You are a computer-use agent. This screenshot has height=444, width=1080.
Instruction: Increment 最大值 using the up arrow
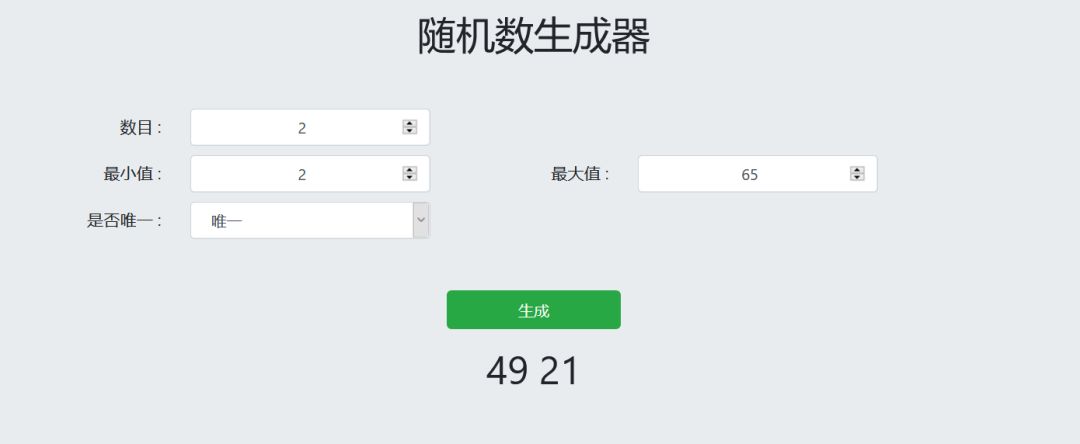[857, 170]
